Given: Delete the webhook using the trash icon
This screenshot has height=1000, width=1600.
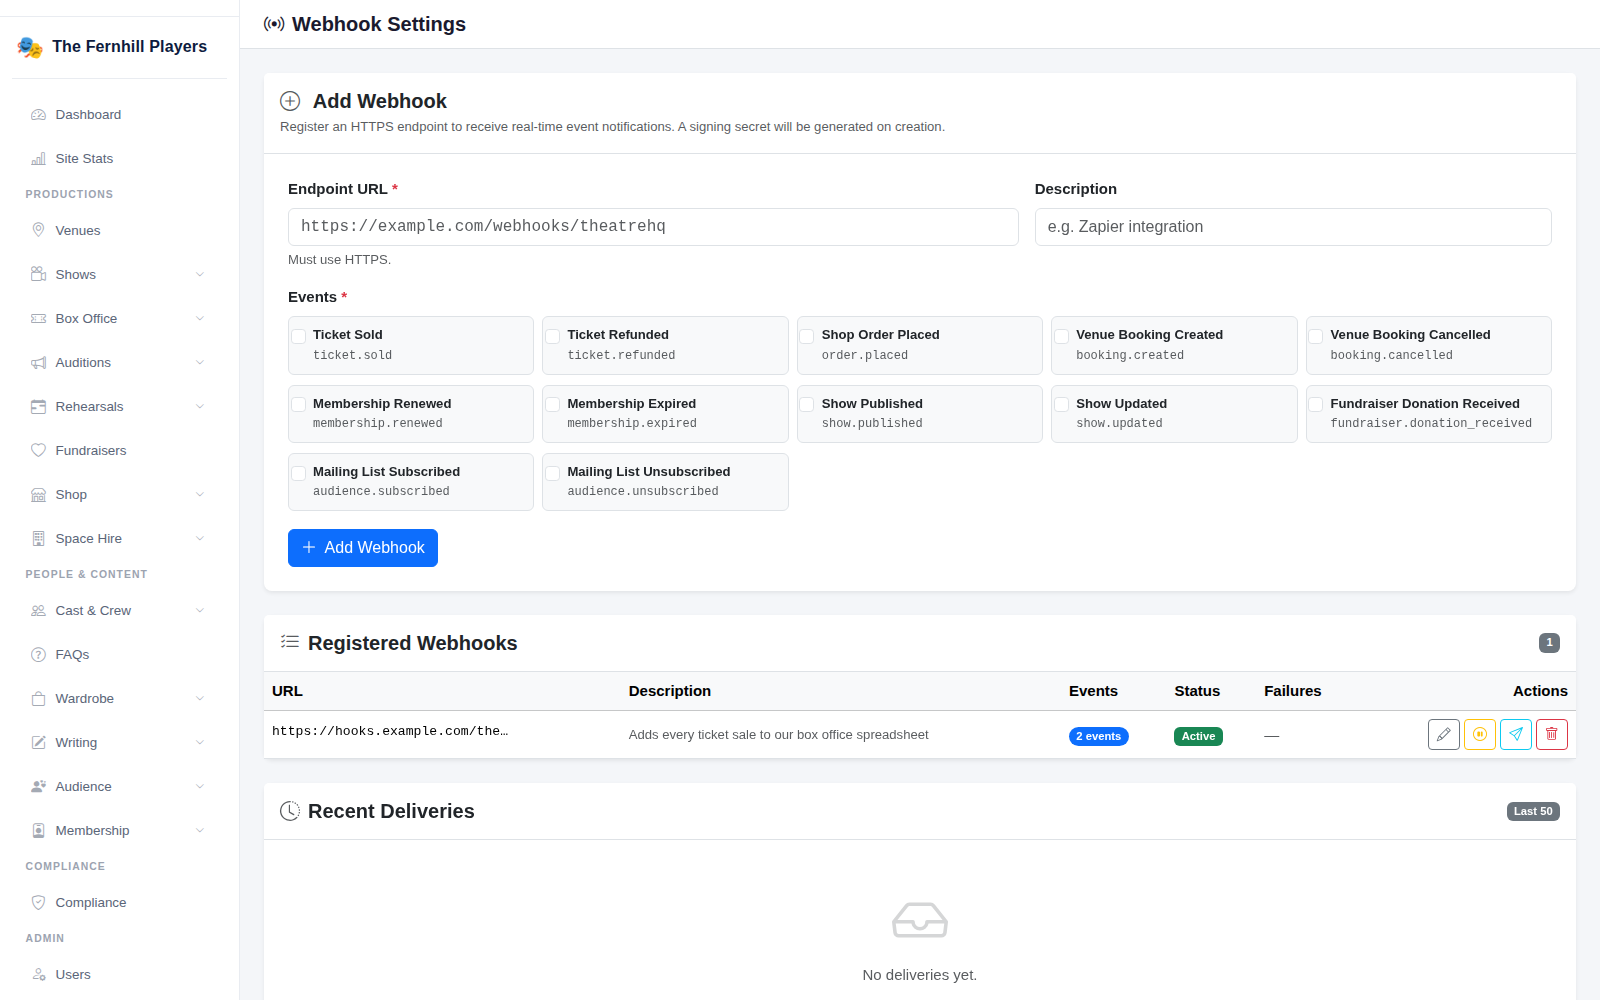Looking at the screenshot, I should 1552,735.
